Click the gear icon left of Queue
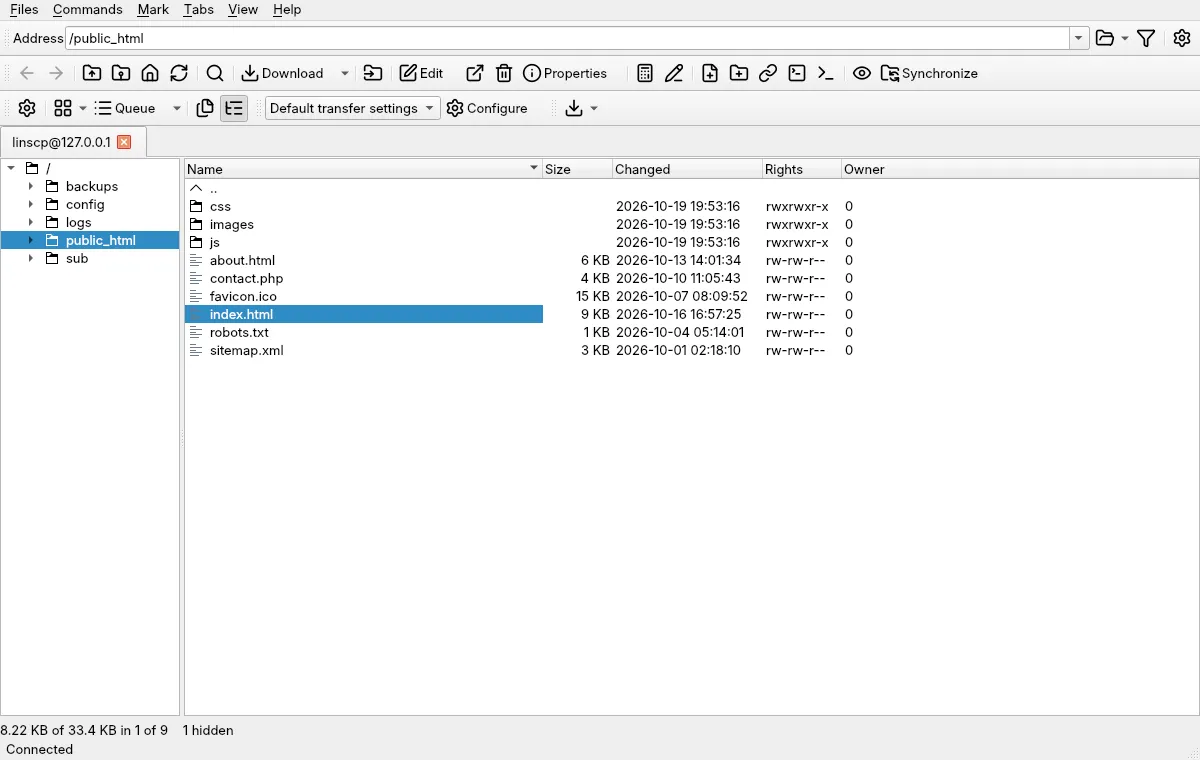 (27, 108)
